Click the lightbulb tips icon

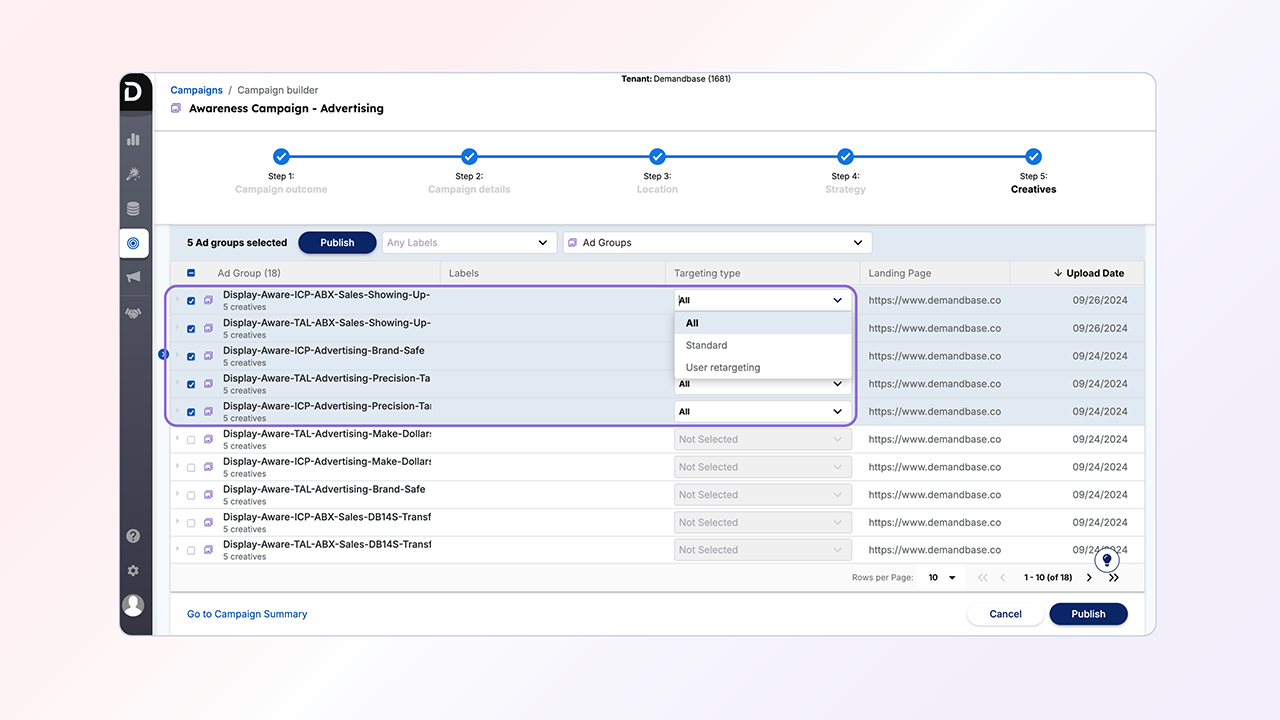click(1107, 560)
